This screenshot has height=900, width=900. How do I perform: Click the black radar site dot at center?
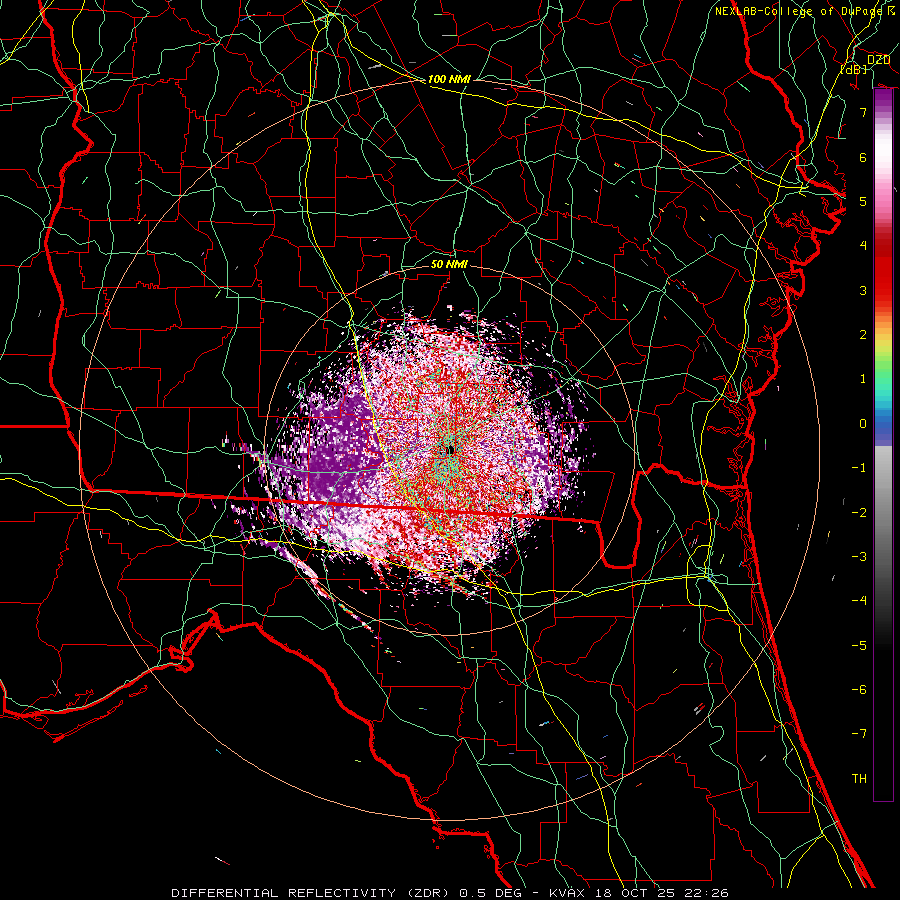point(451,451)
